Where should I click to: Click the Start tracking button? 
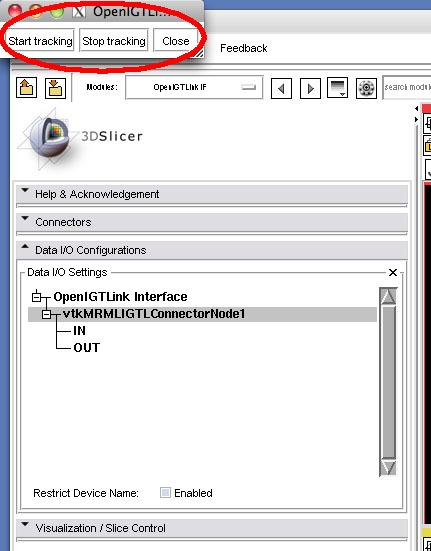pyautogui.click(x=40, y=41)
